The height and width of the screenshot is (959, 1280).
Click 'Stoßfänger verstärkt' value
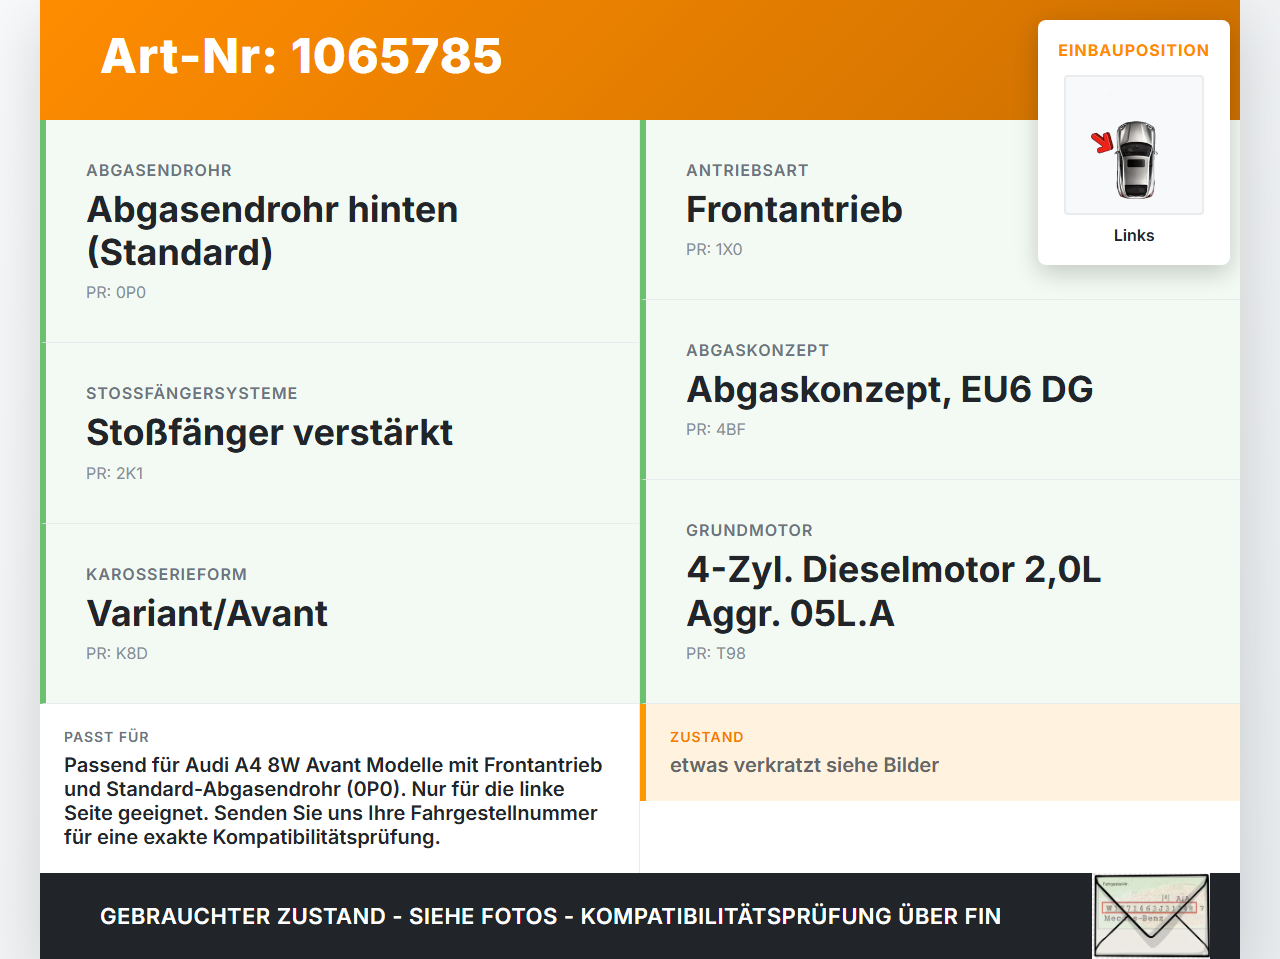269,433
